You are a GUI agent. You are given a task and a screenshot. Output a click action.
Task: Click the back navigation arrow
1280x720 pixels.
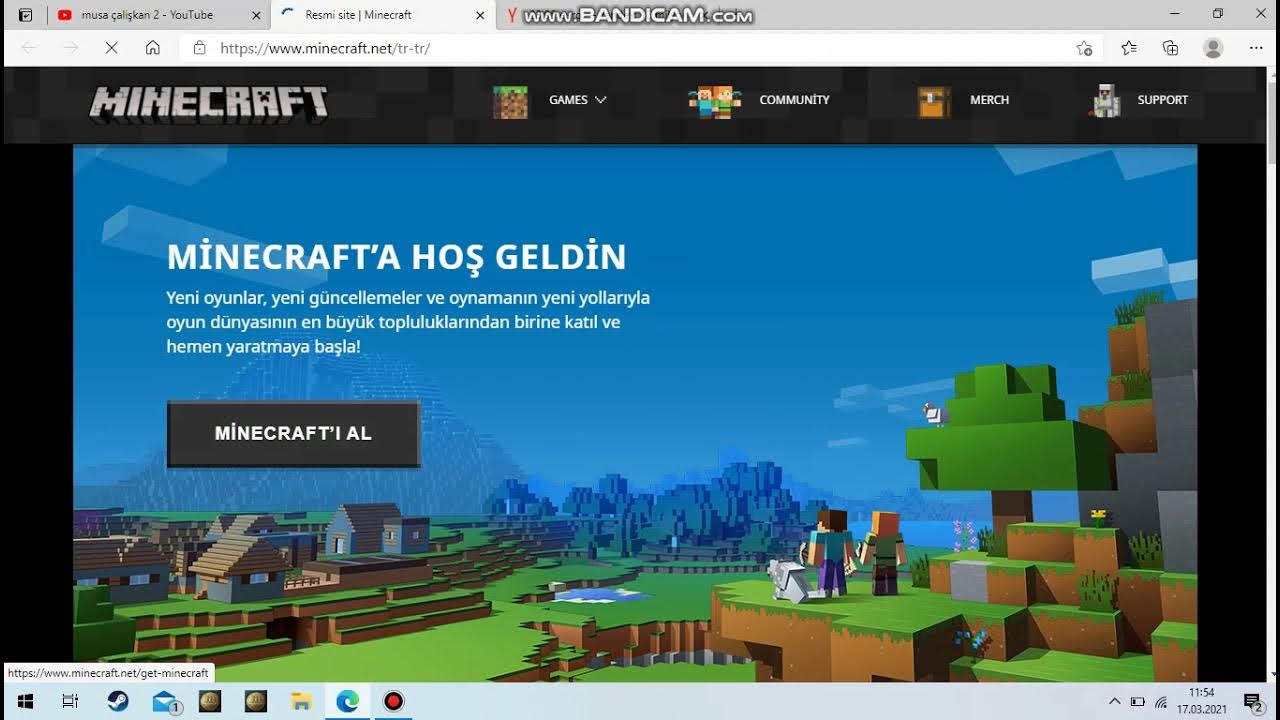tap(28, 48)
